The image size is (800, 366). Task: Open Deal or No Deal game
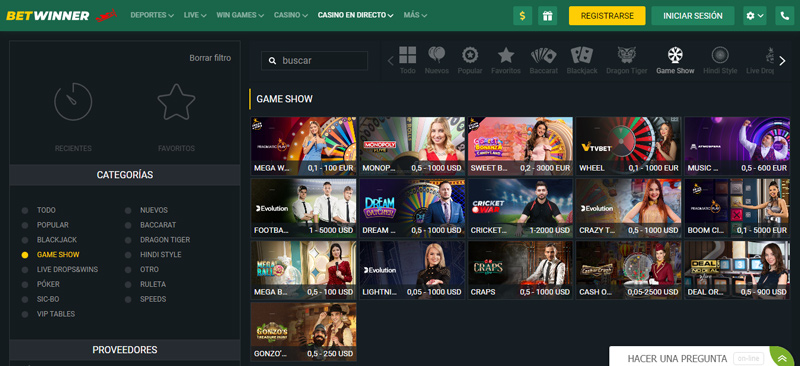(737, 270)
